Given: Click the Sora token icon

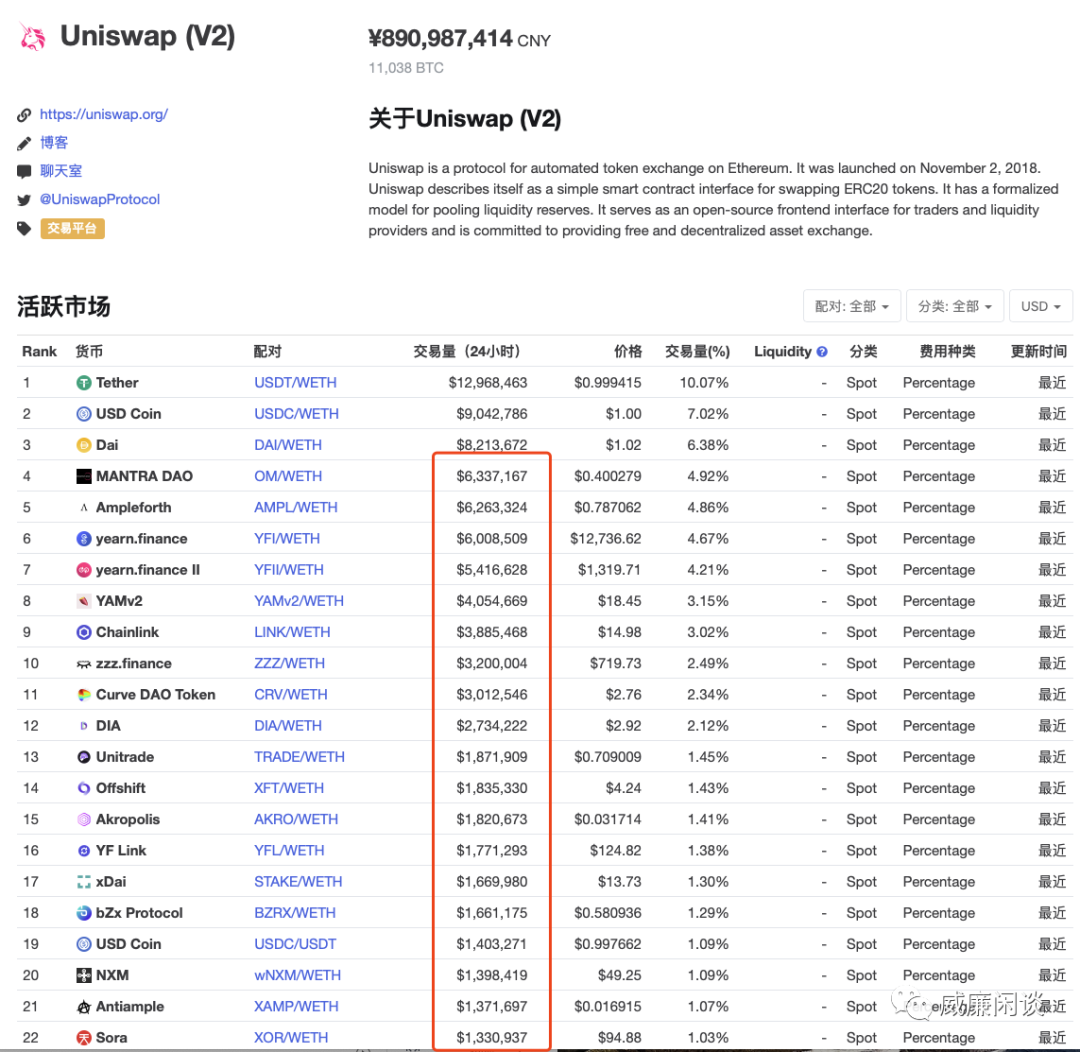Looking at the screenshot, I should tap(84, 1038).
